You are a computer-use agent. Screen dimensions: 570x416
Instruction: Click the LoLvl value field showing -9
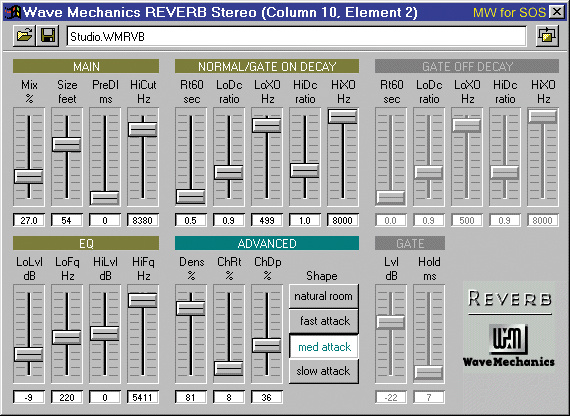[29, 397]
